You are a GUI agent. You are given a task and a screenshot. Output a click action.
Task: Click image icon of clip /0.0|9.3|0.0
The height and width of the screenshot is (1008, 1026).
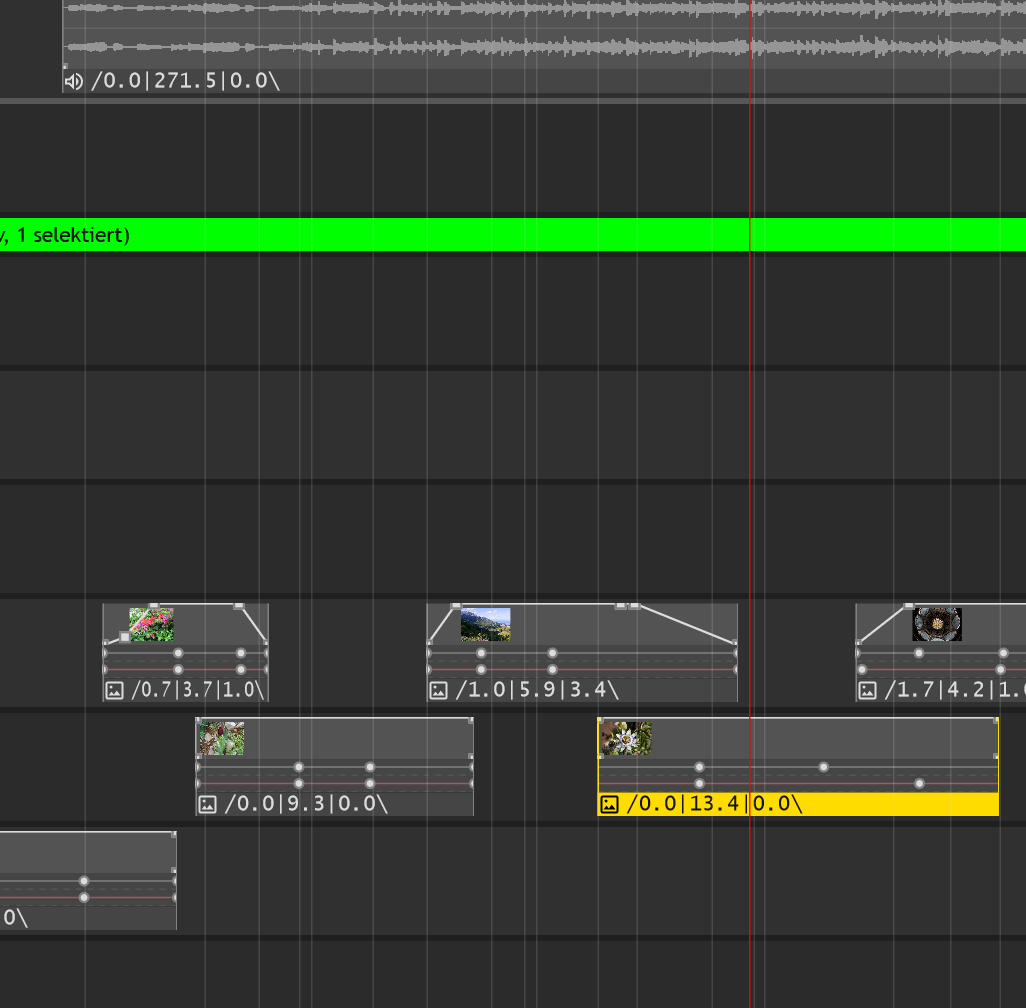click(x=207, y=804)
